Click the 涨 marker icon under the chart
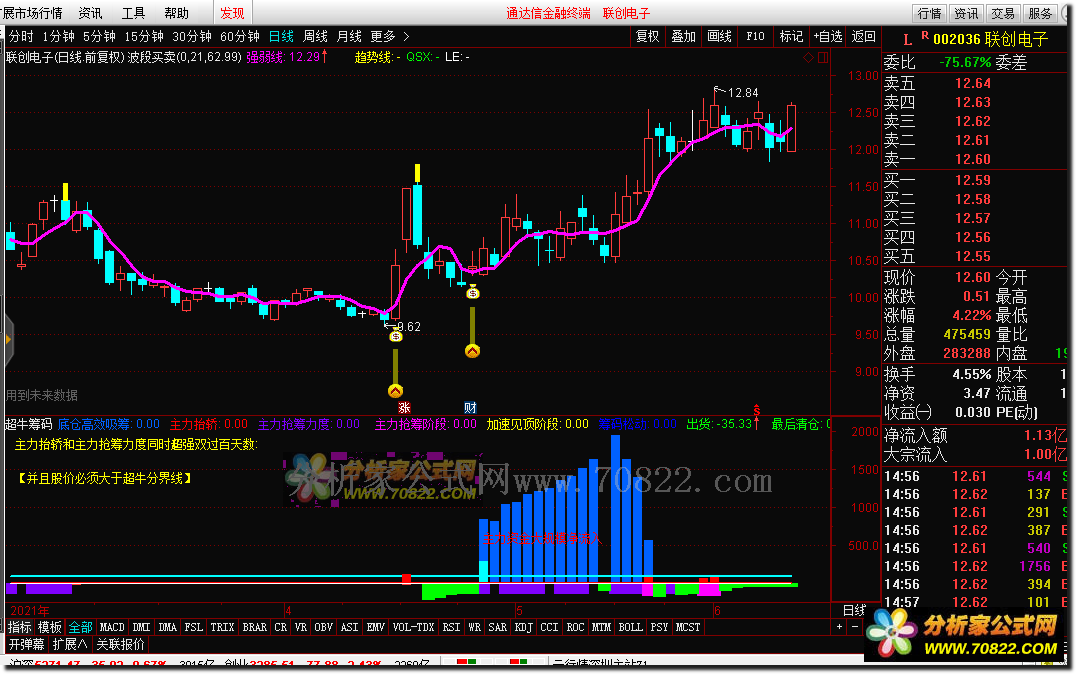The width and height of the screenshot is (1077, 674). coord(404,407)
